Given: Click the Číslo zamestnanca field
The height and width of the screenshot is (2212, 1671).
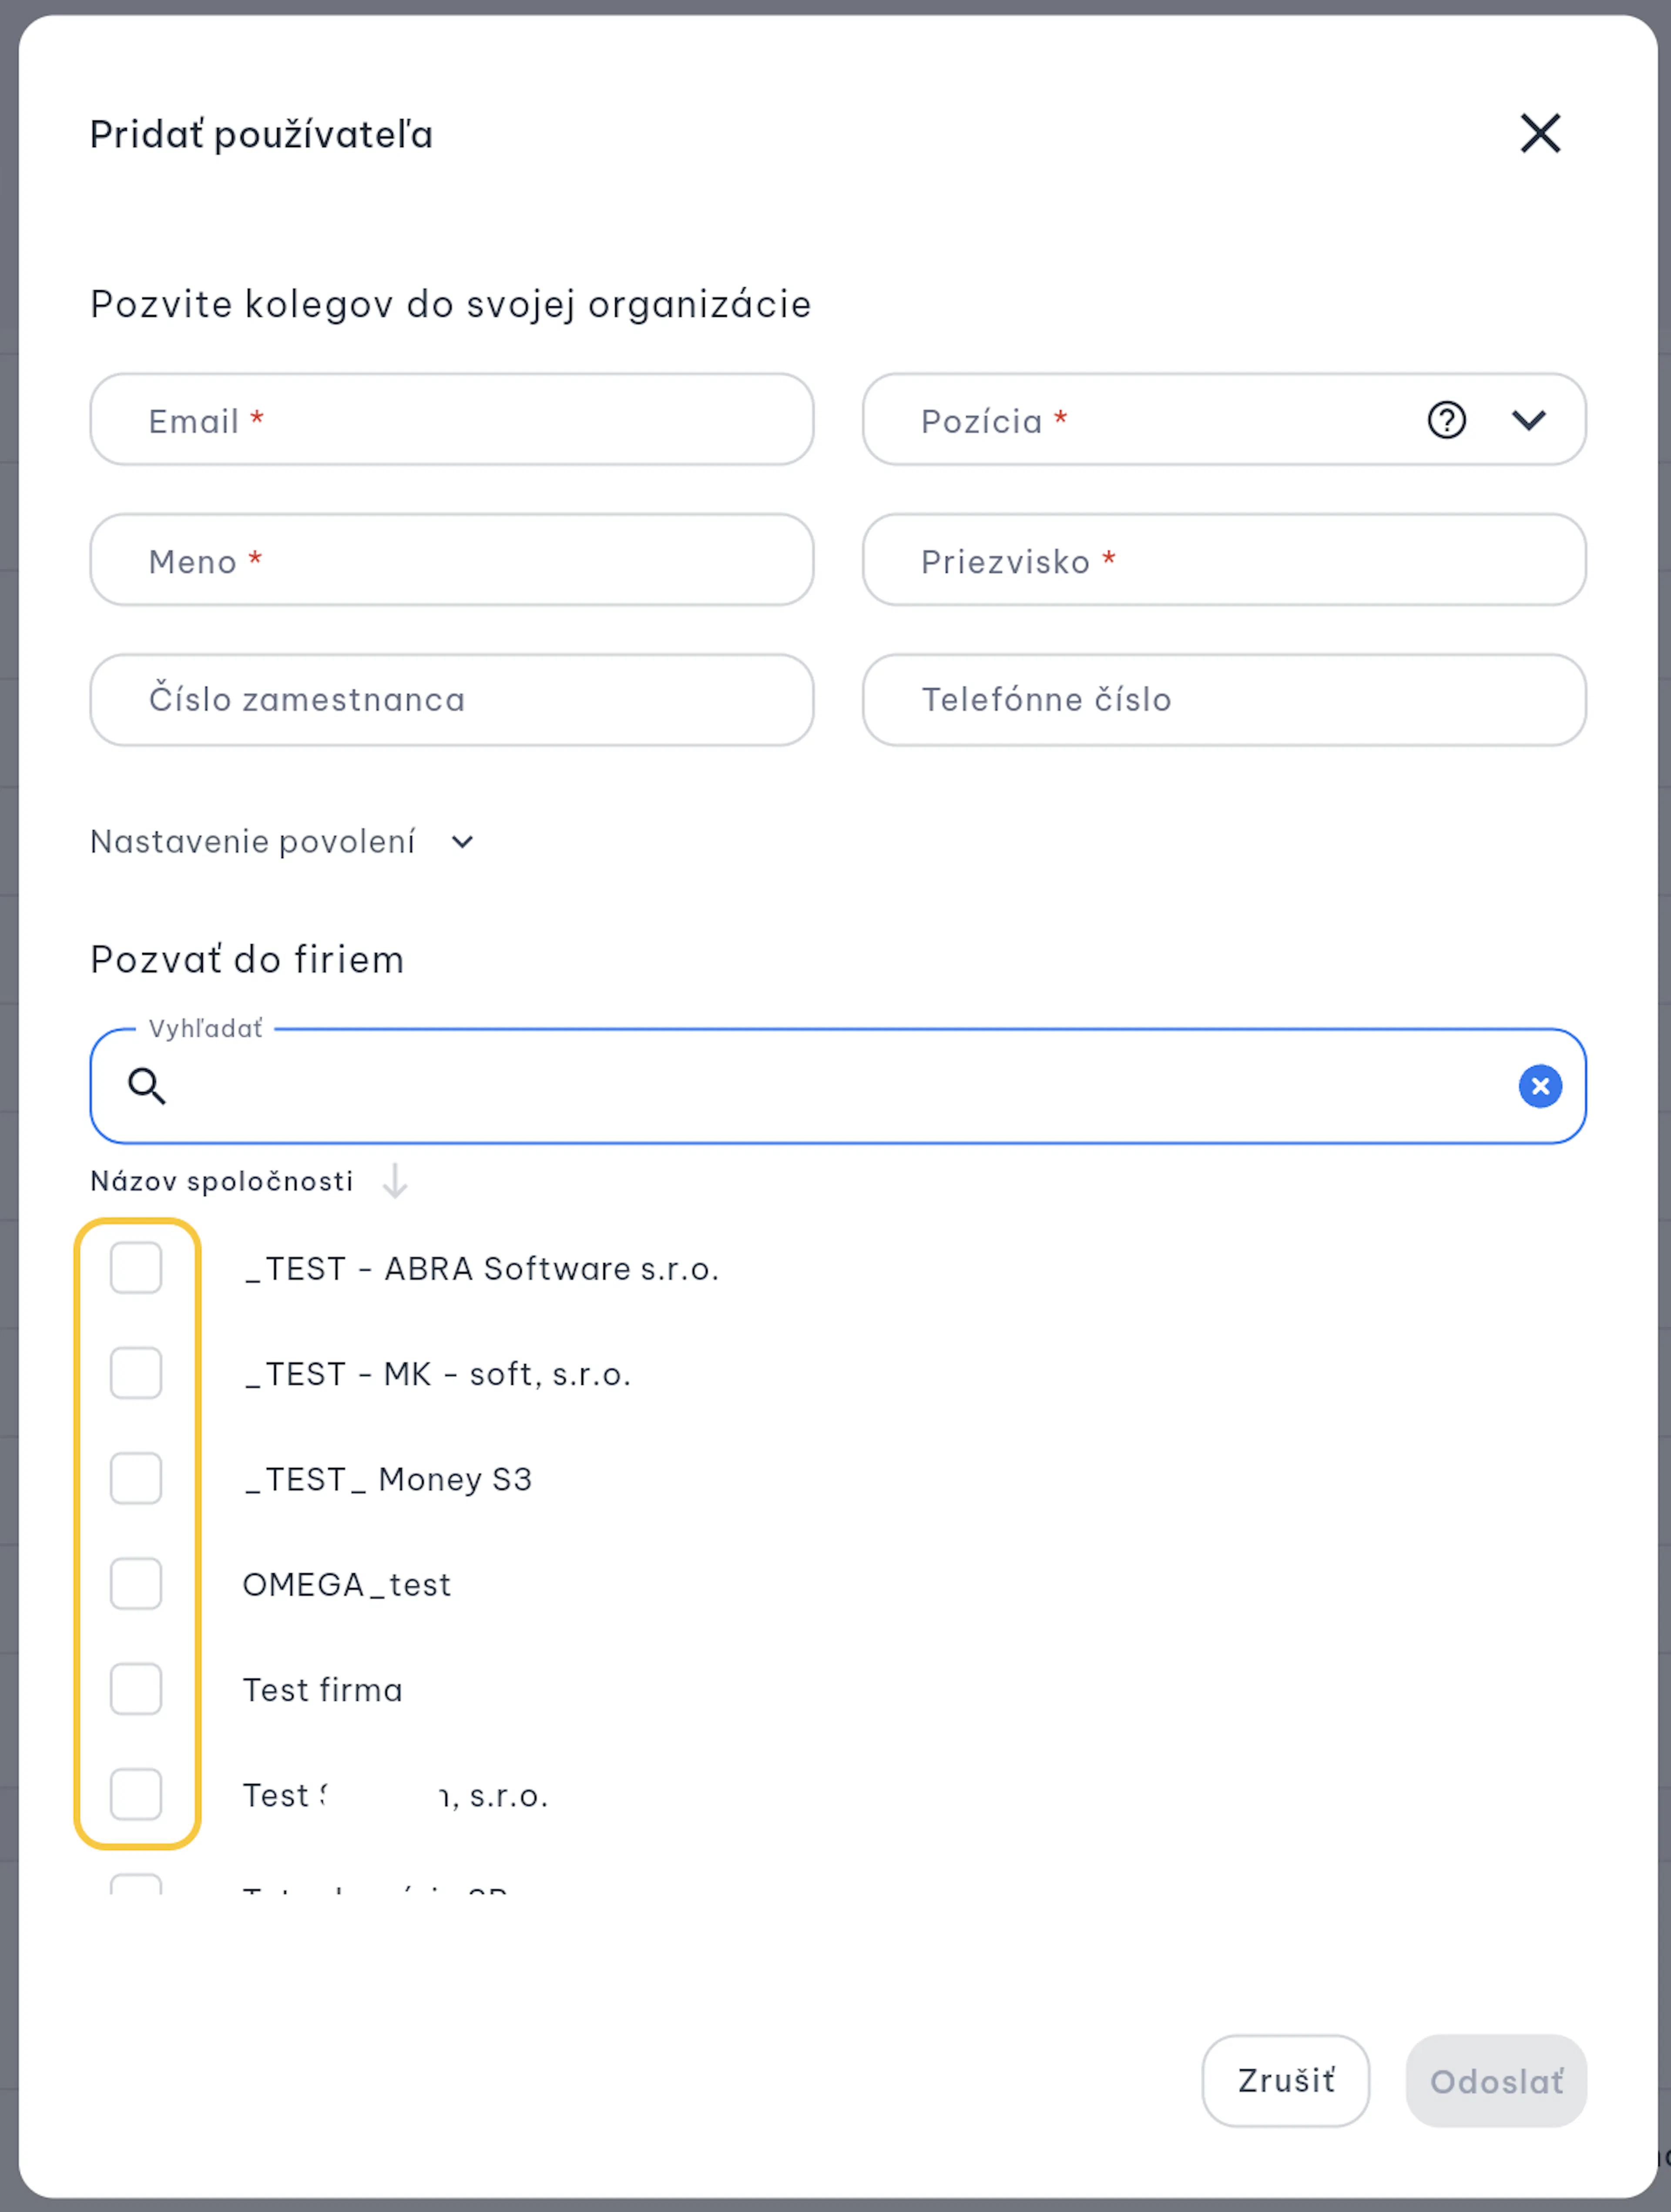Looking at the screenshot, I should [452, 700].
